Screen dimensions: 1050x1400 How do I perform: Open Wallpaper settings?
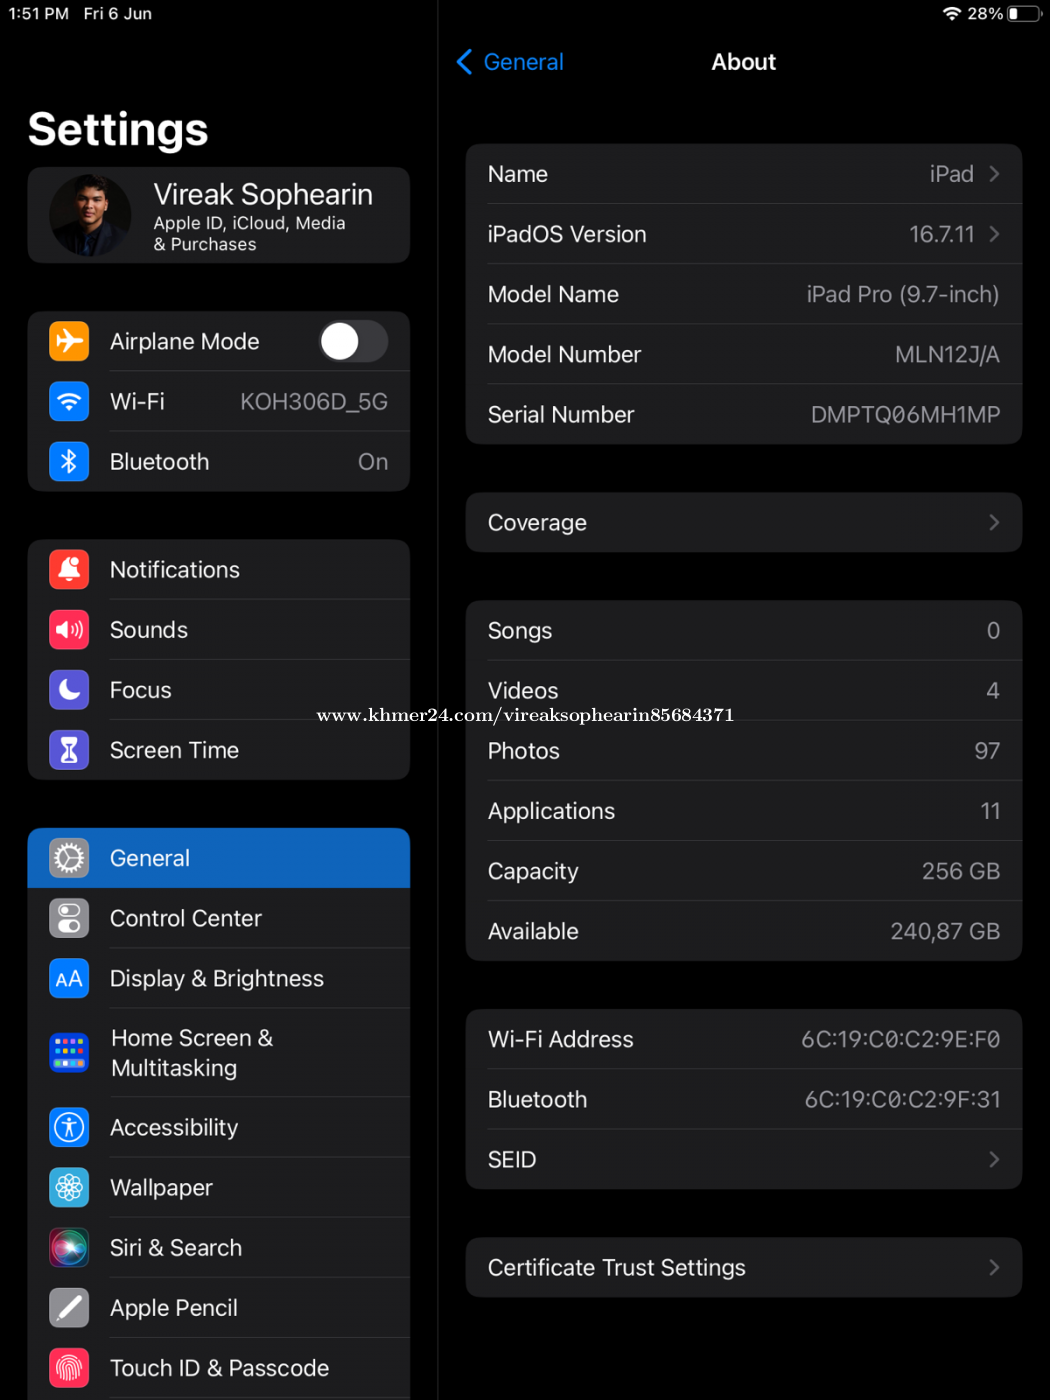tap(219, 1187)
